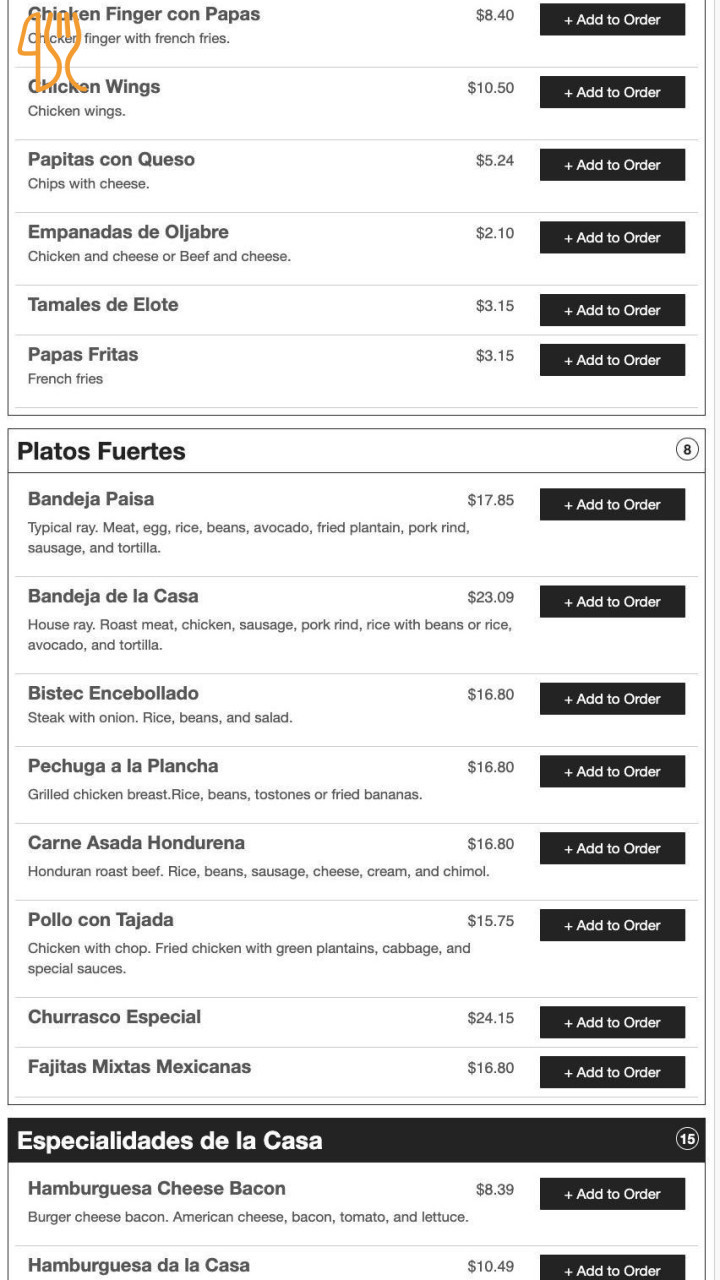Viewport: 720px width, 1280px height.
Task: Add Papas Fritas to the order
Action: click(x=612, y=360)
